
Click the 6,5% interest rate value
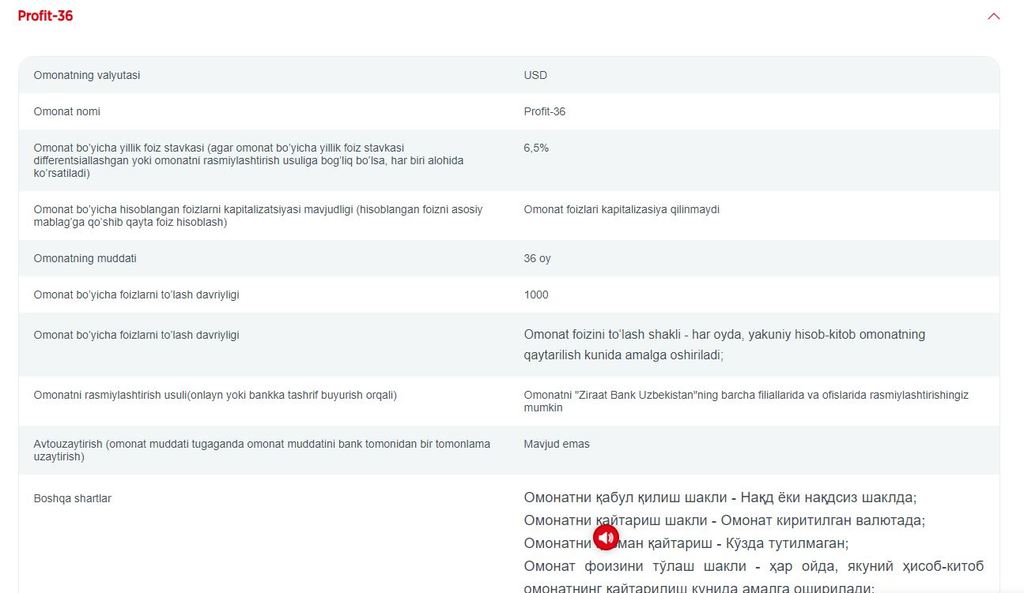(x=536, y=148)
